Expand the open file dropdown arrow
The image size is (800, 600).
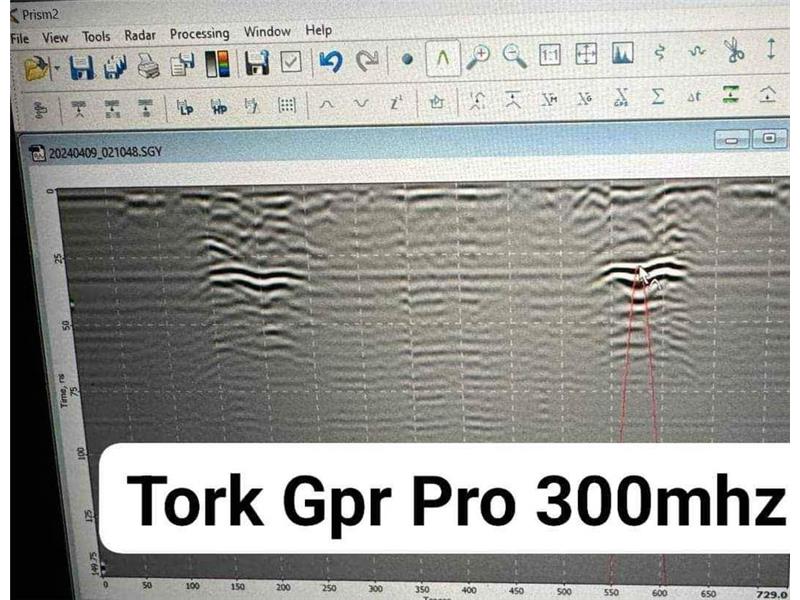(x=57, y=68)
